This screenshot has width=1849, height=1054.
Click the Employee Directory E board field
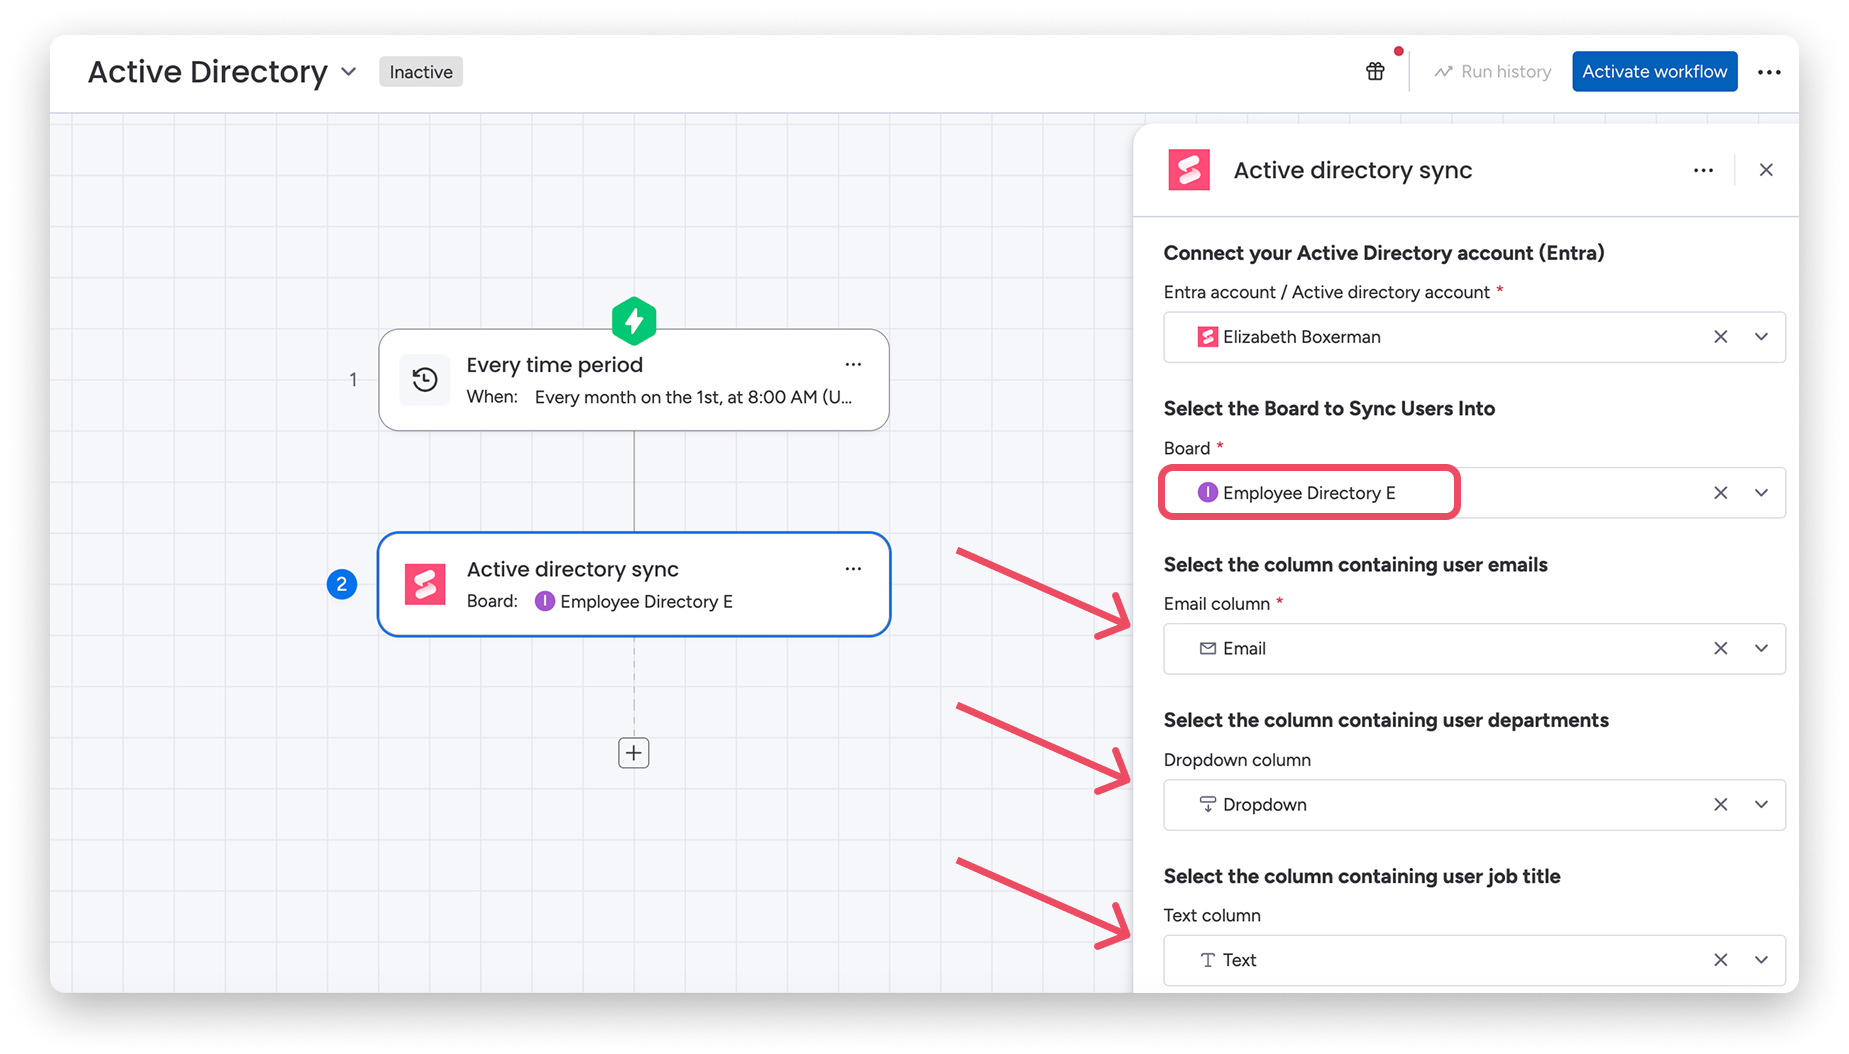1474,493
